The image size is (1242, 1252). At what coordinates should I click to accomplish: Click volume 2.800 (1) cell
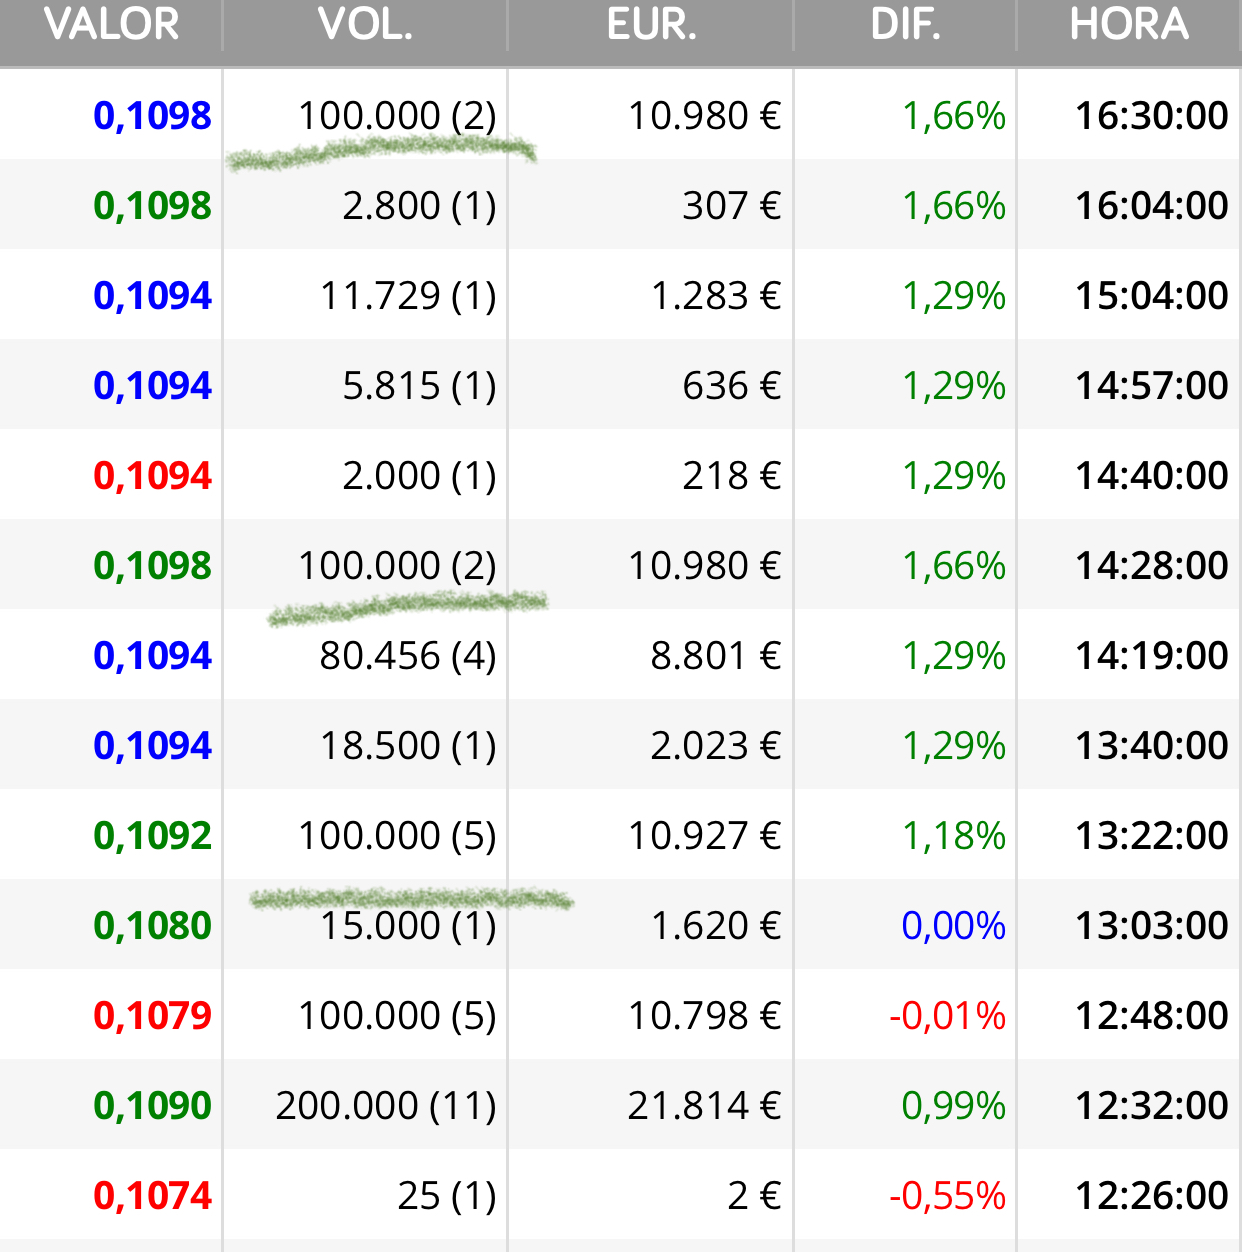tap(419, 206)
